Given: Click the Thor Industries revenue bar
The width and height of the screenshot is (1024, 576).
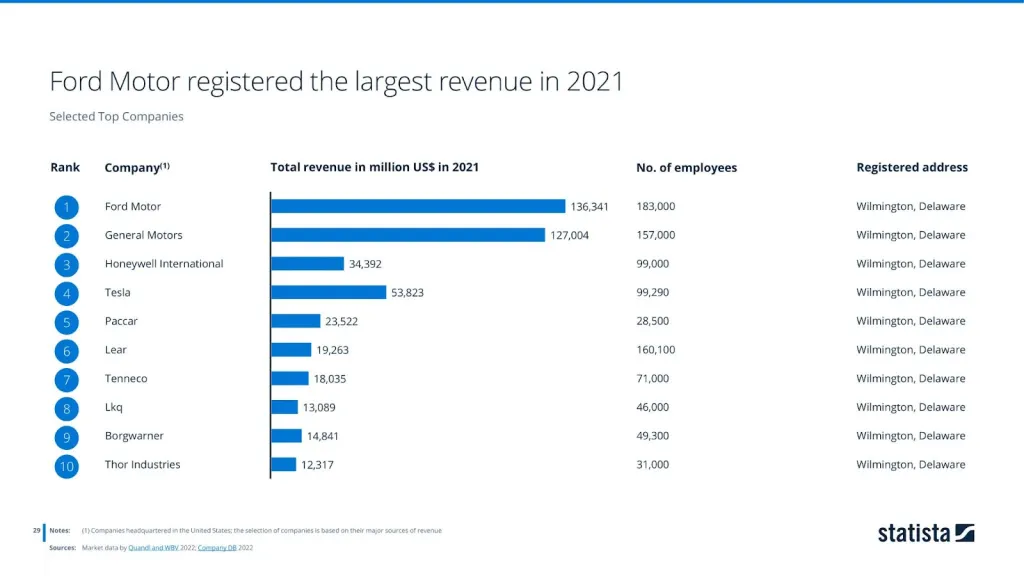Looking at the screenshot, I should tap(284, 464).
